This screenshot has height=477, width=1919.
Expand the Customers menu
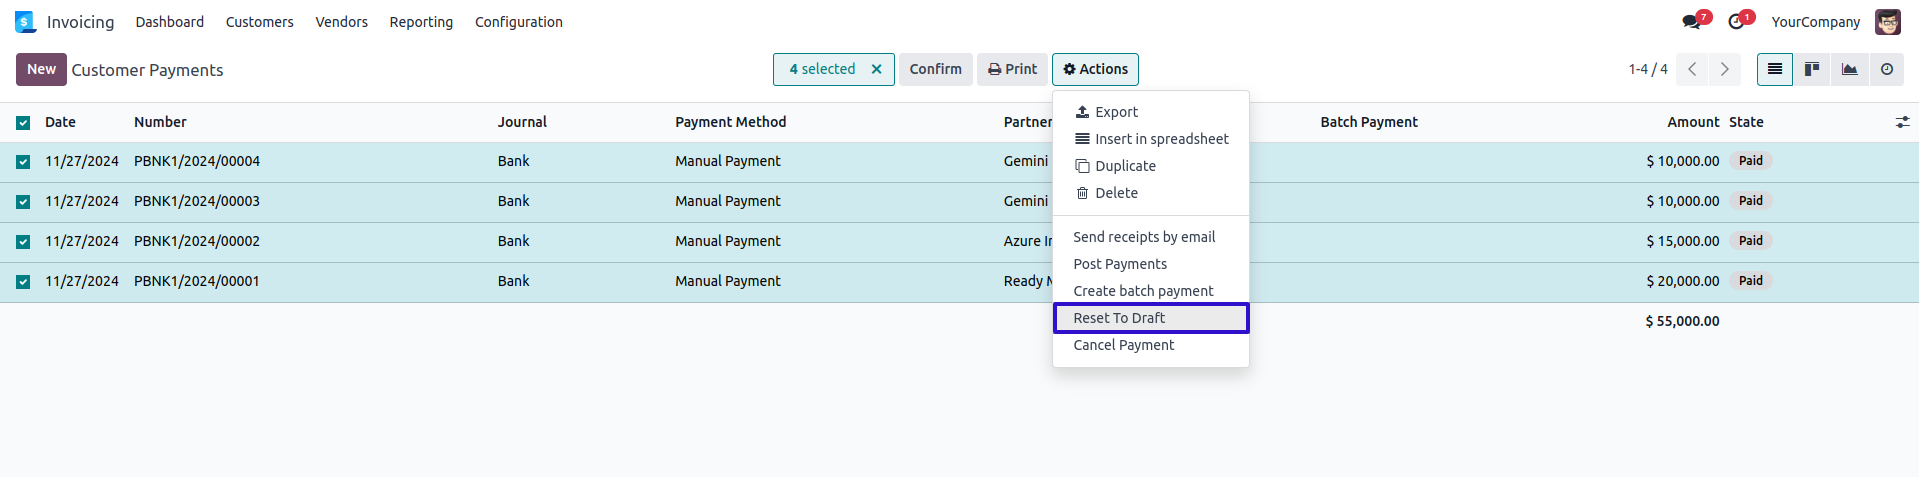tap(259, 22)
